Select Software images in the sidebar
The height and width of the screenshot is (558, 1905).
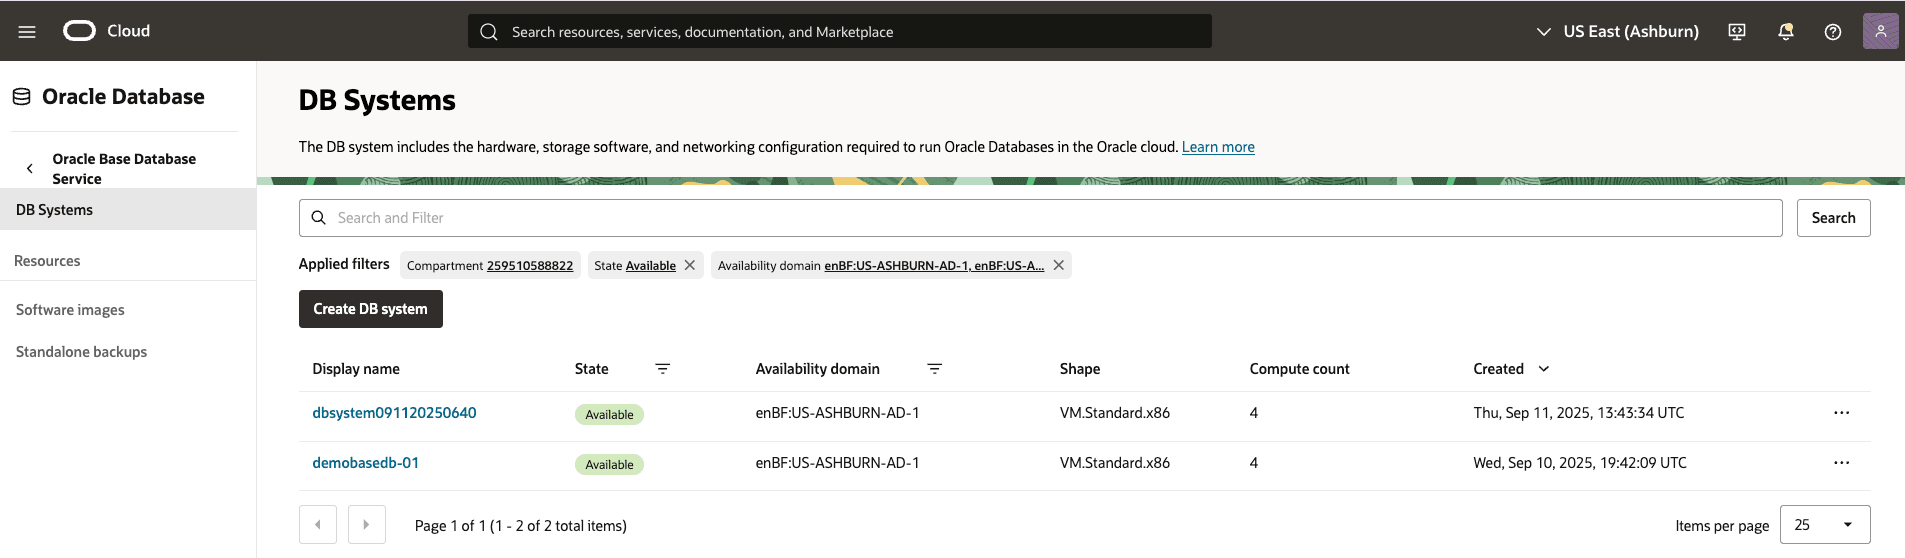(70, 310)
